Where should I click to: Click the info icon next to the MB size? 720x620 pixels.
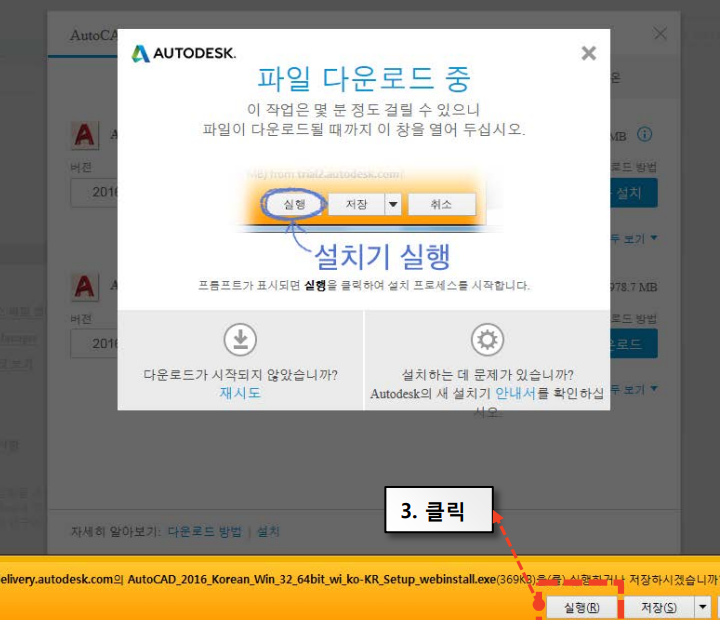[x=644, y=135]
